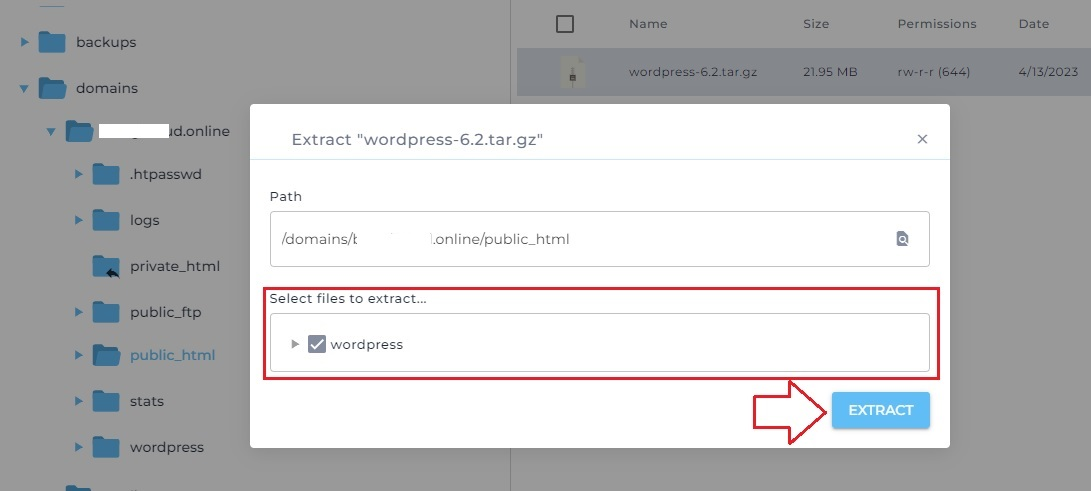Image resolution: width=1091 pixels, height=491 pixels.
Task: Click the 21.95 MB size value
Action: tap(830, 72)
